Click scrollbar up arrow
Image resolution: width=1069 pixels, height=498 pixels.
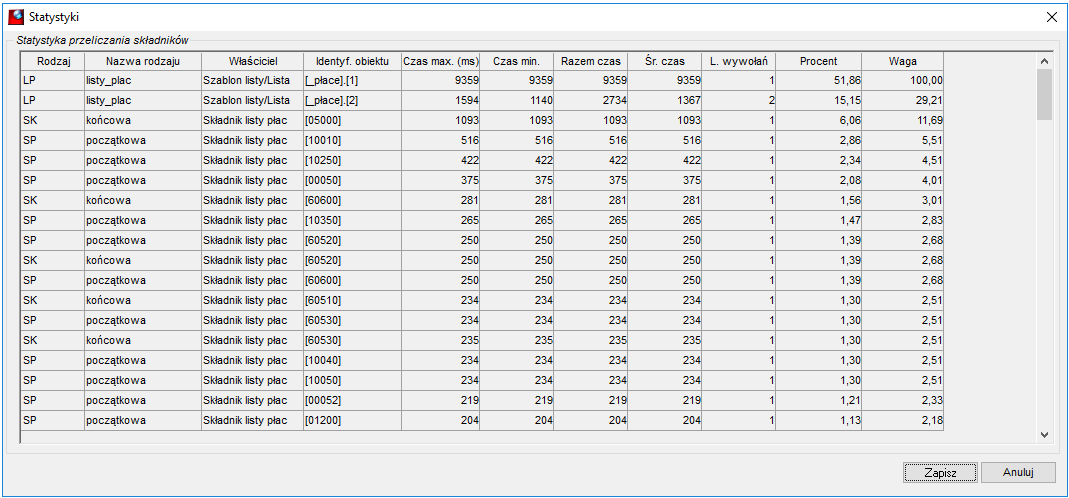pos(1044,61)
